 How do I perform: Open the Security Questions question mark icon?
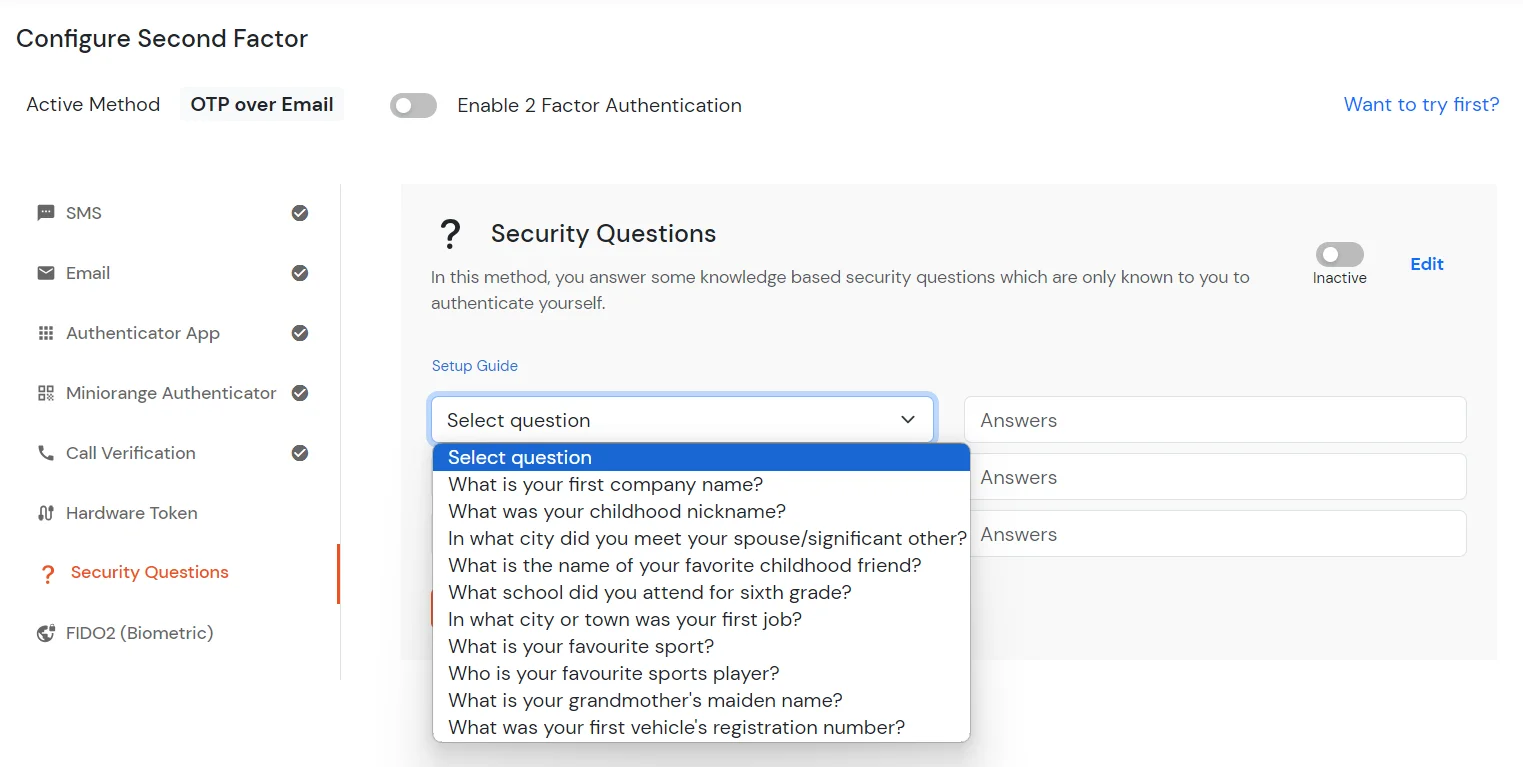tap(45, 572)
